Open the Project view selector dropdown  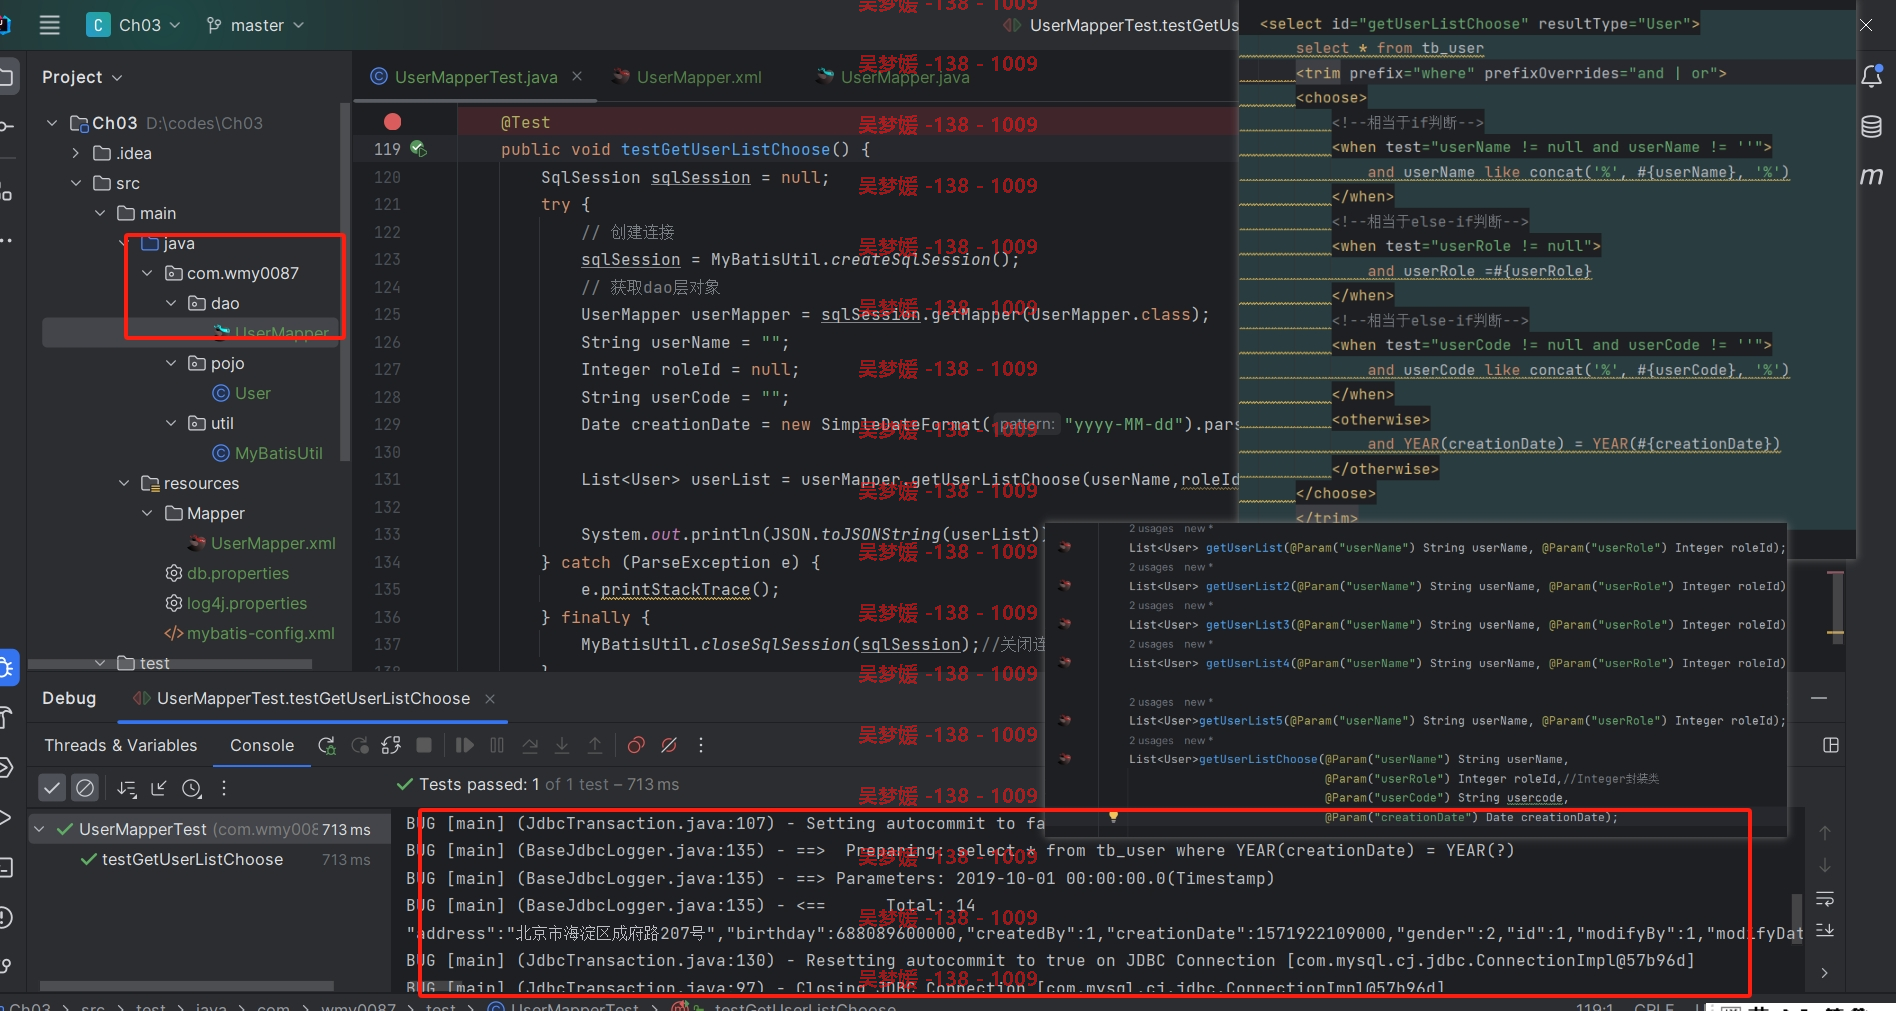[x=82, y=77]
